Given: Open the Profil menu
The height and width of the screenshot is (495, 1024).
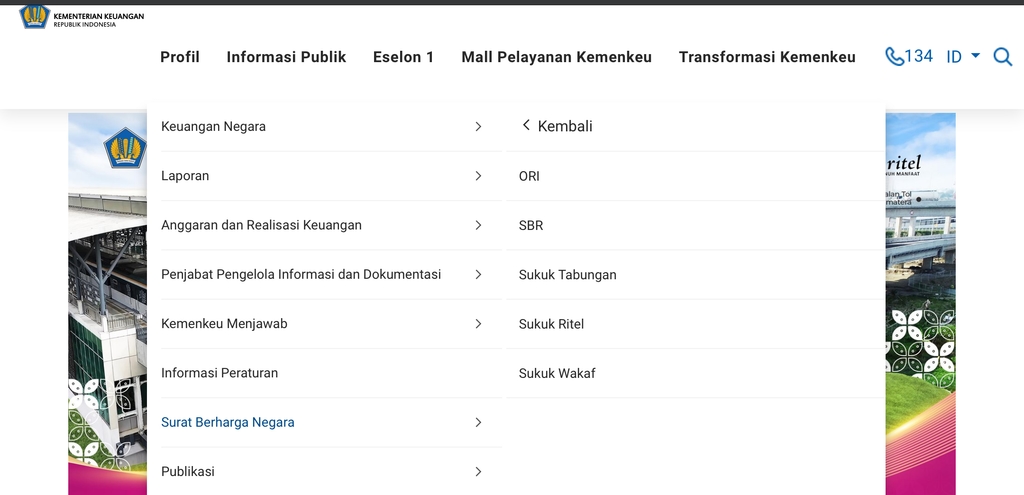Looking at the screenshot, I should 180,57.
